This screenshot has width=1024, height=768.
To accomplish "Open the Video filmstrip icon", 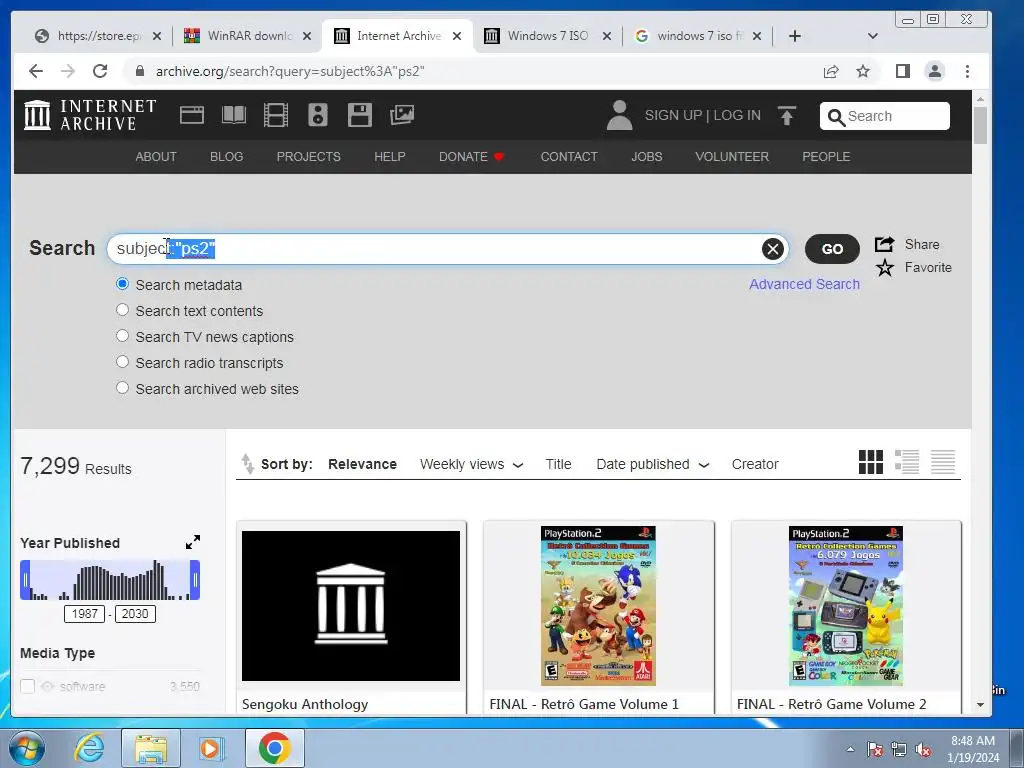I will pos(276,115).
